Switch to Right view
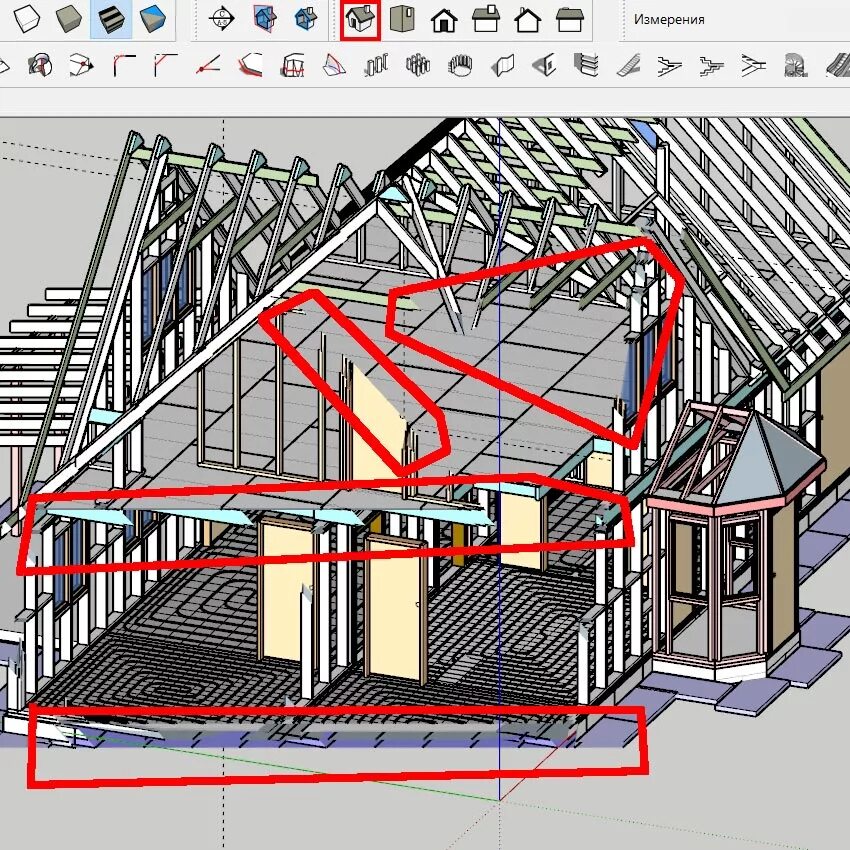 [486, 19]
